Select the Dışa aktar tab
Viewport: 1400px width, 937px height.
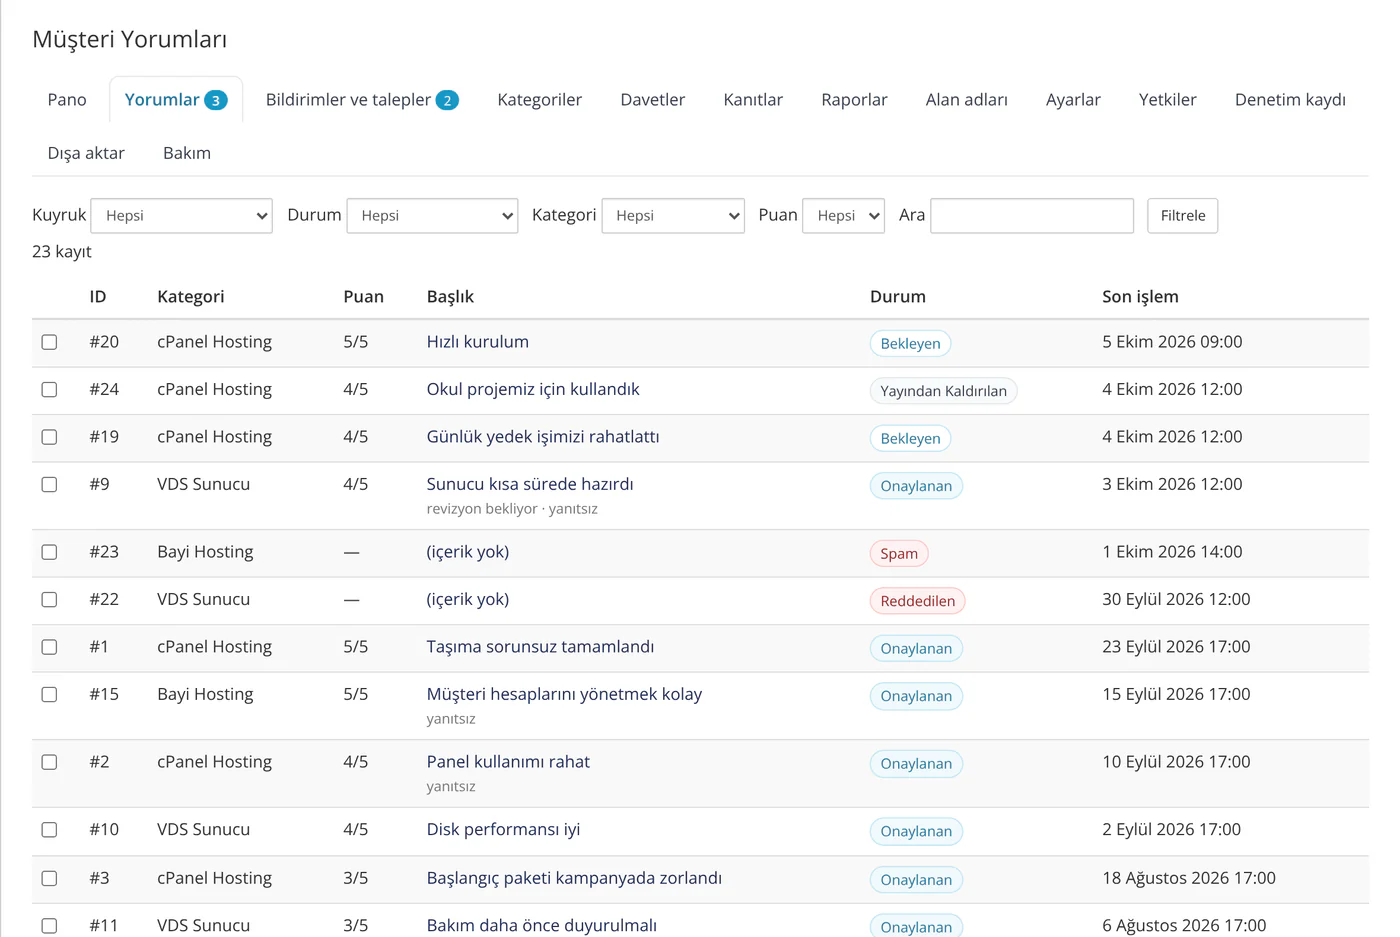pyautogui.click(x=86, y=153)
